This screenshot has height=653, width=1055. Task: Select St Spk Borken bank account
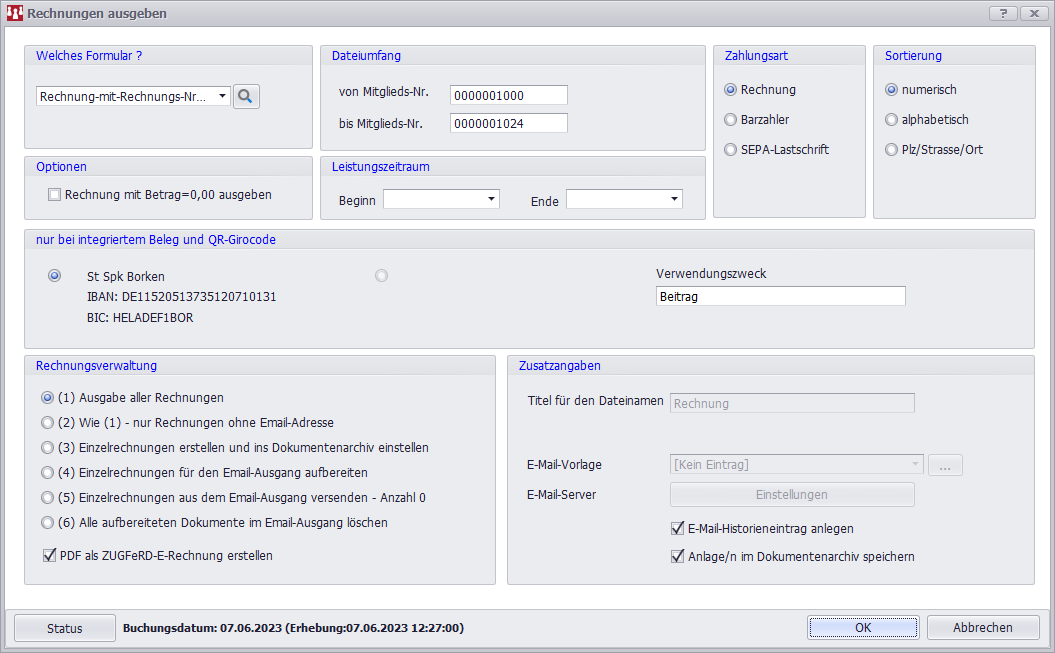tap(55, 276)
